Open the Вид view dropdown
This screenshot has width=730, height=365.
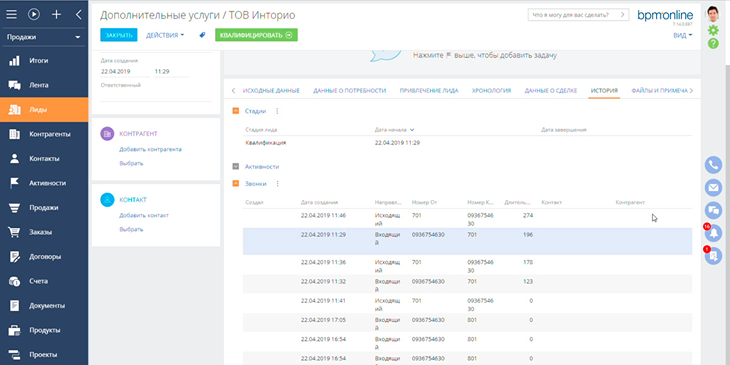pyautogui.click(x=683, y=35)
